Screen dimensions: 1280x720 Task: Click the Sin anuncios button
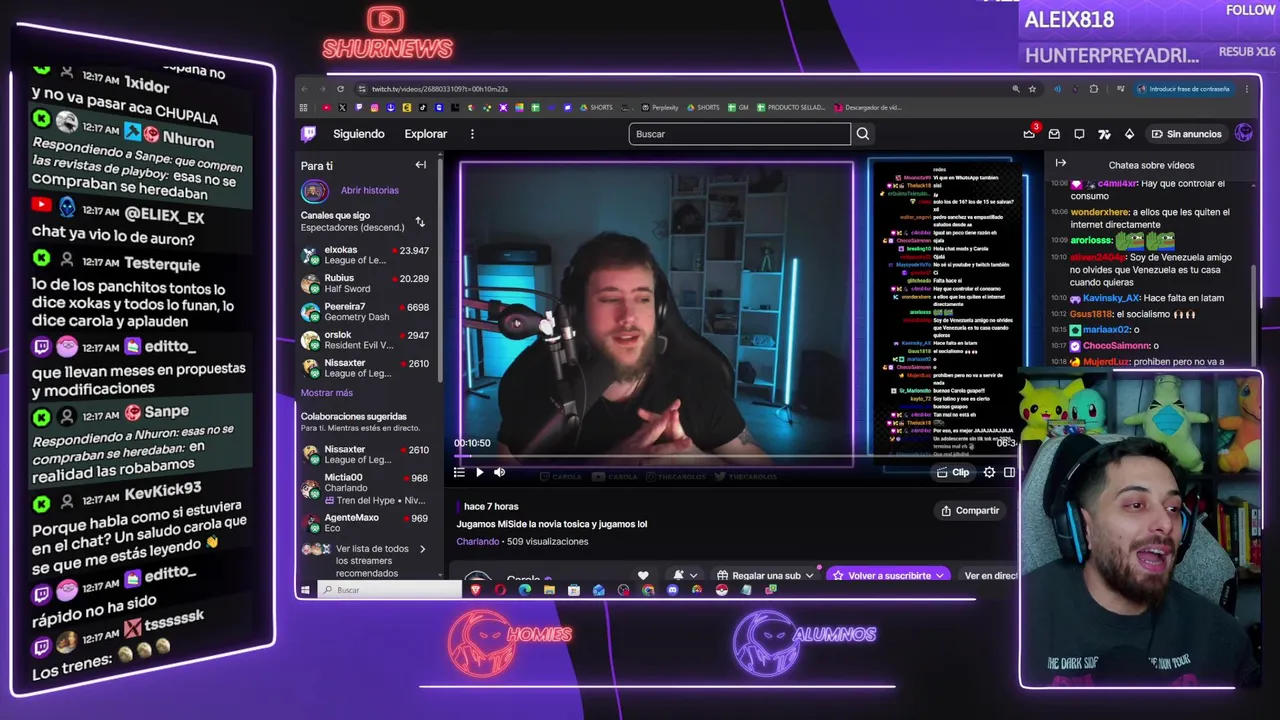[1186, 134]
